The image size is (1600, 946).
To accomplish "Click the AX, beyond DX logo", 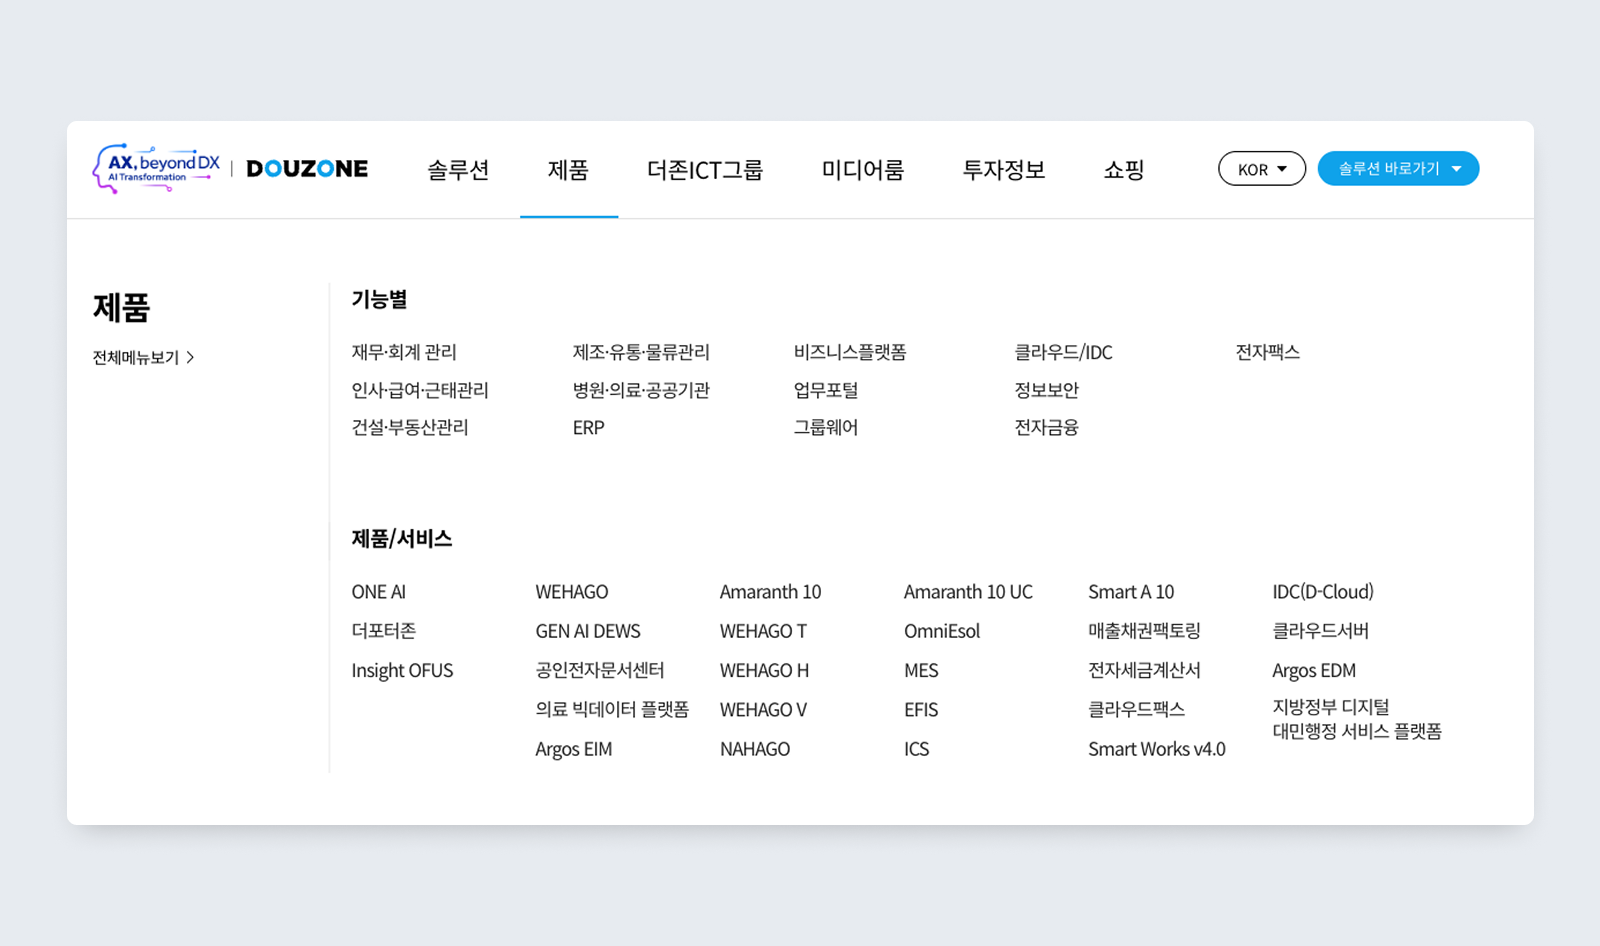I will tap(155, 168).
